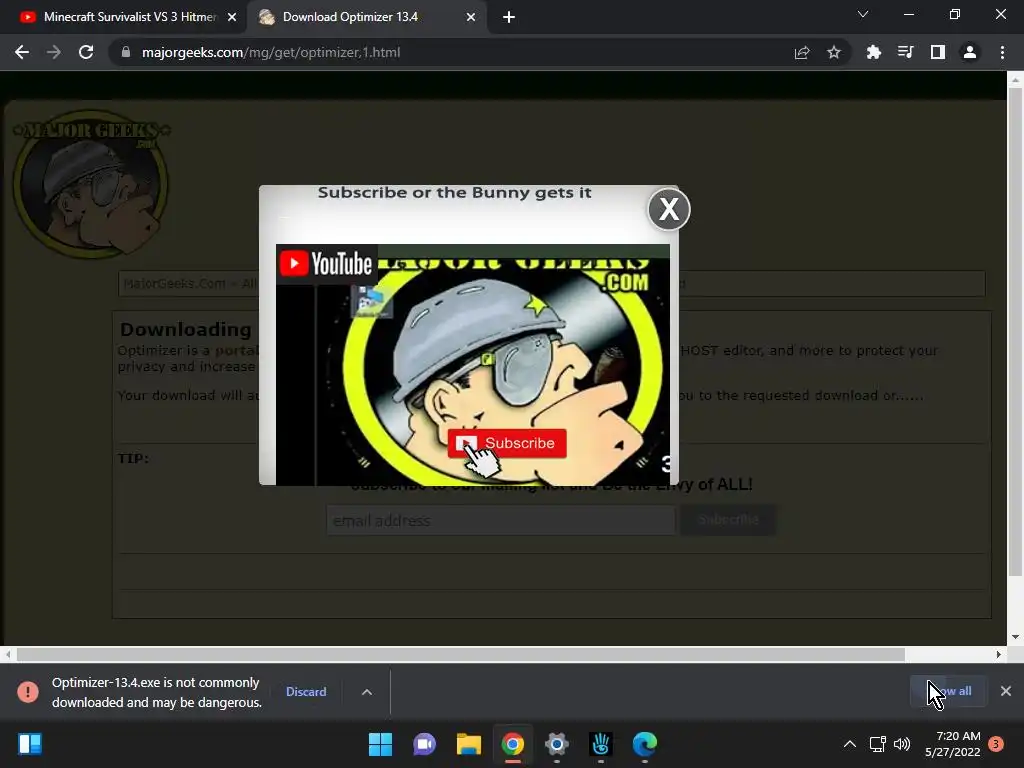Share this page from the address bar
Image resolution: width=1024 pixels, height=768 pixels.
click(802, 52)
